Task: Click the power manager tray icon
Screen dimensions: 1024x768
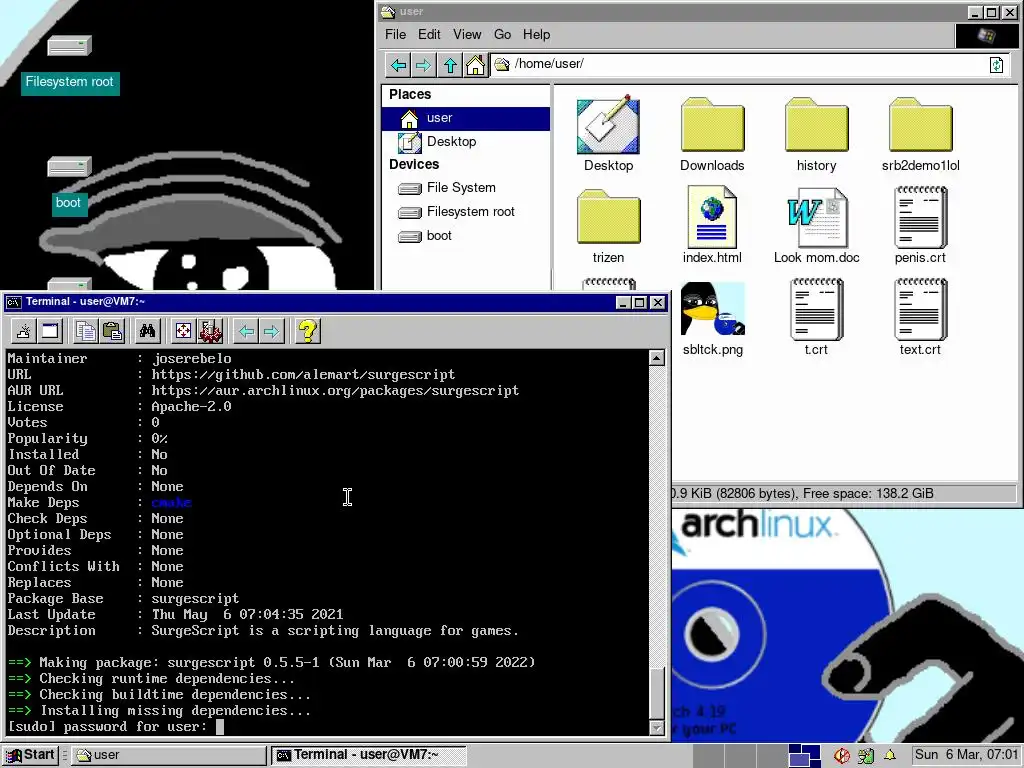Action: tap(865, 756)
